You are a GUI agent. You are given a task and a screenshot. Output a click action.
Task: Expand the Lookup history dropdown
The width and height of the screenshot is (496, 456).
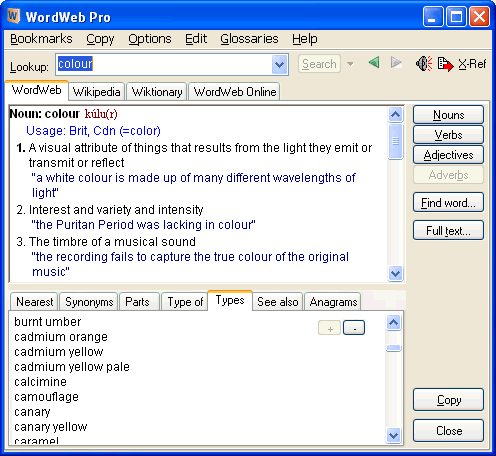pyautogui.click(x=279, y=64)
